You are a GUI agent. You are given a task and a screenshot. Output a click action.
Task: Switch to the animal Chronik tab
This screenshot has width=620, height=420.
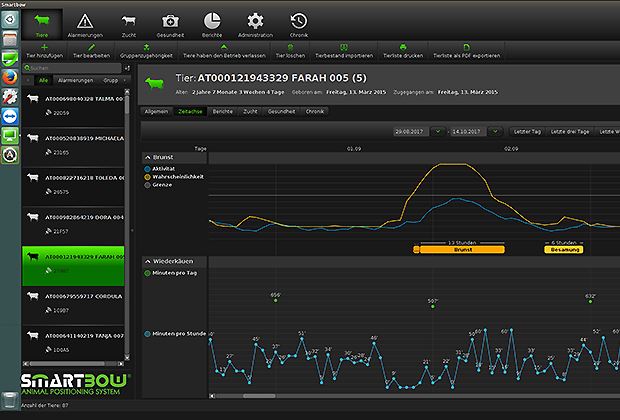(x=315, y=112)
